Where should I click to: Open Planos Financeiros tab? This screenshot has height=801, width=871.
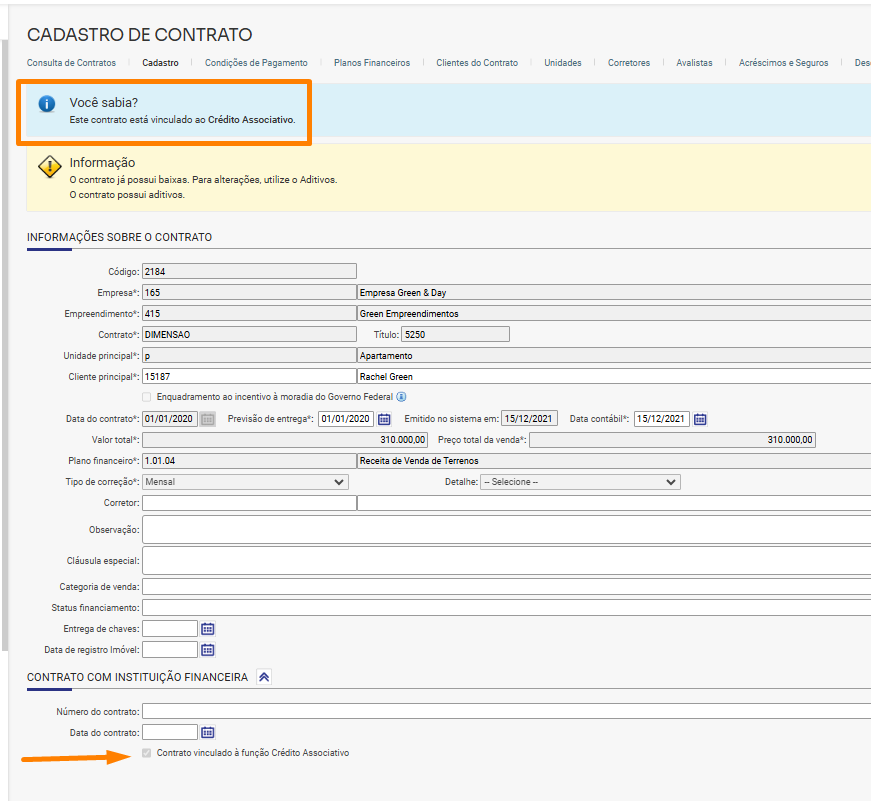[372, 63]
